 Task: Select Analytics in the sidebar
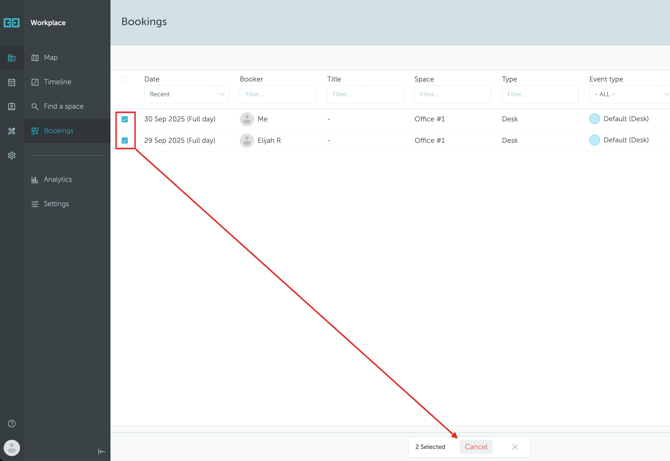57,180
